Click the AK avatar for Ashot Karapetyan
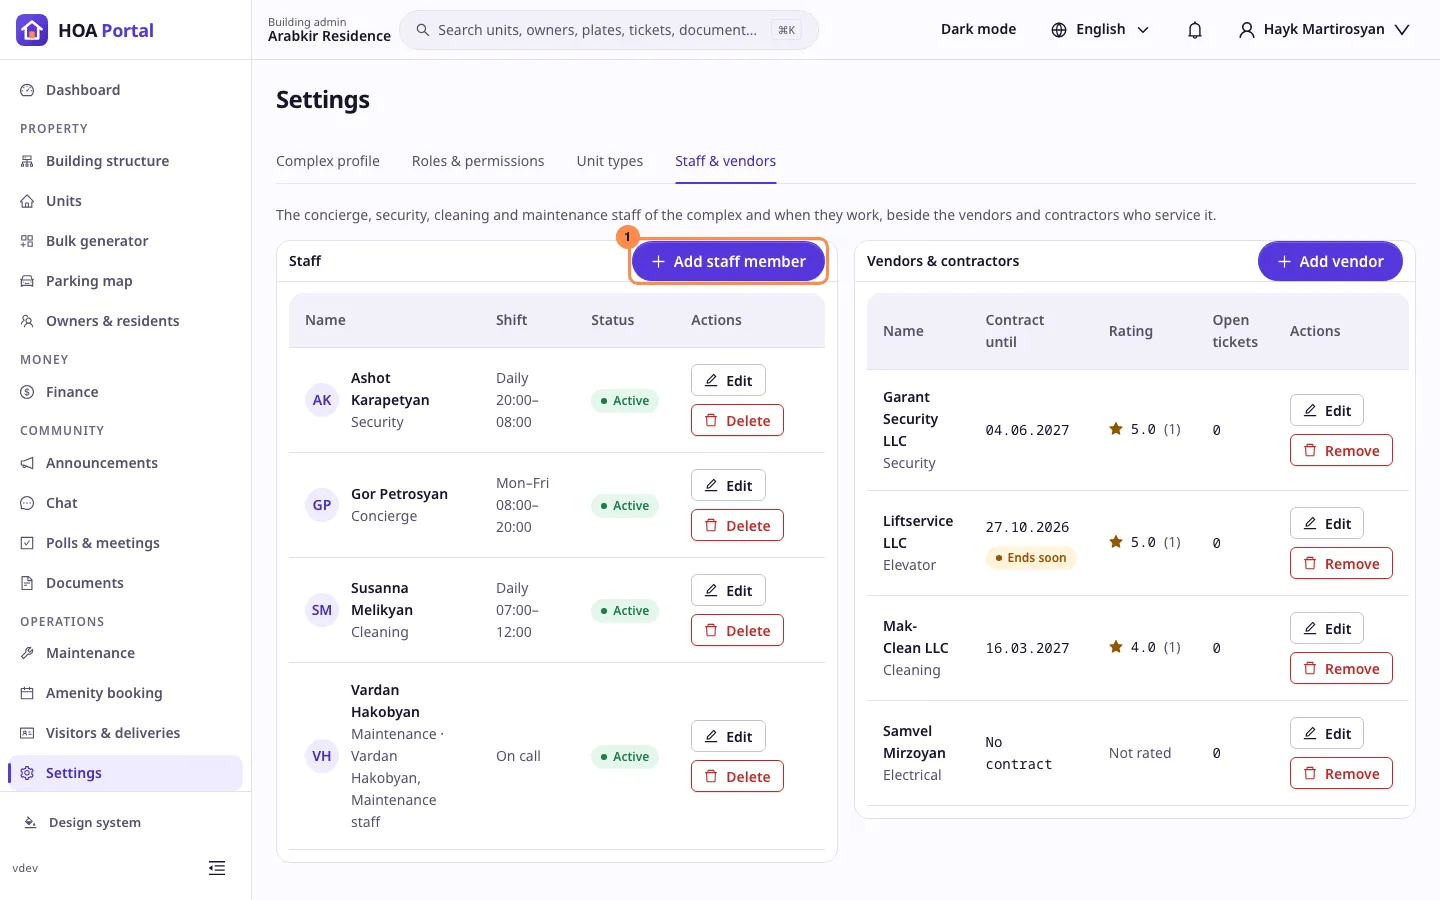The image size is (1440, 900). 322,400
